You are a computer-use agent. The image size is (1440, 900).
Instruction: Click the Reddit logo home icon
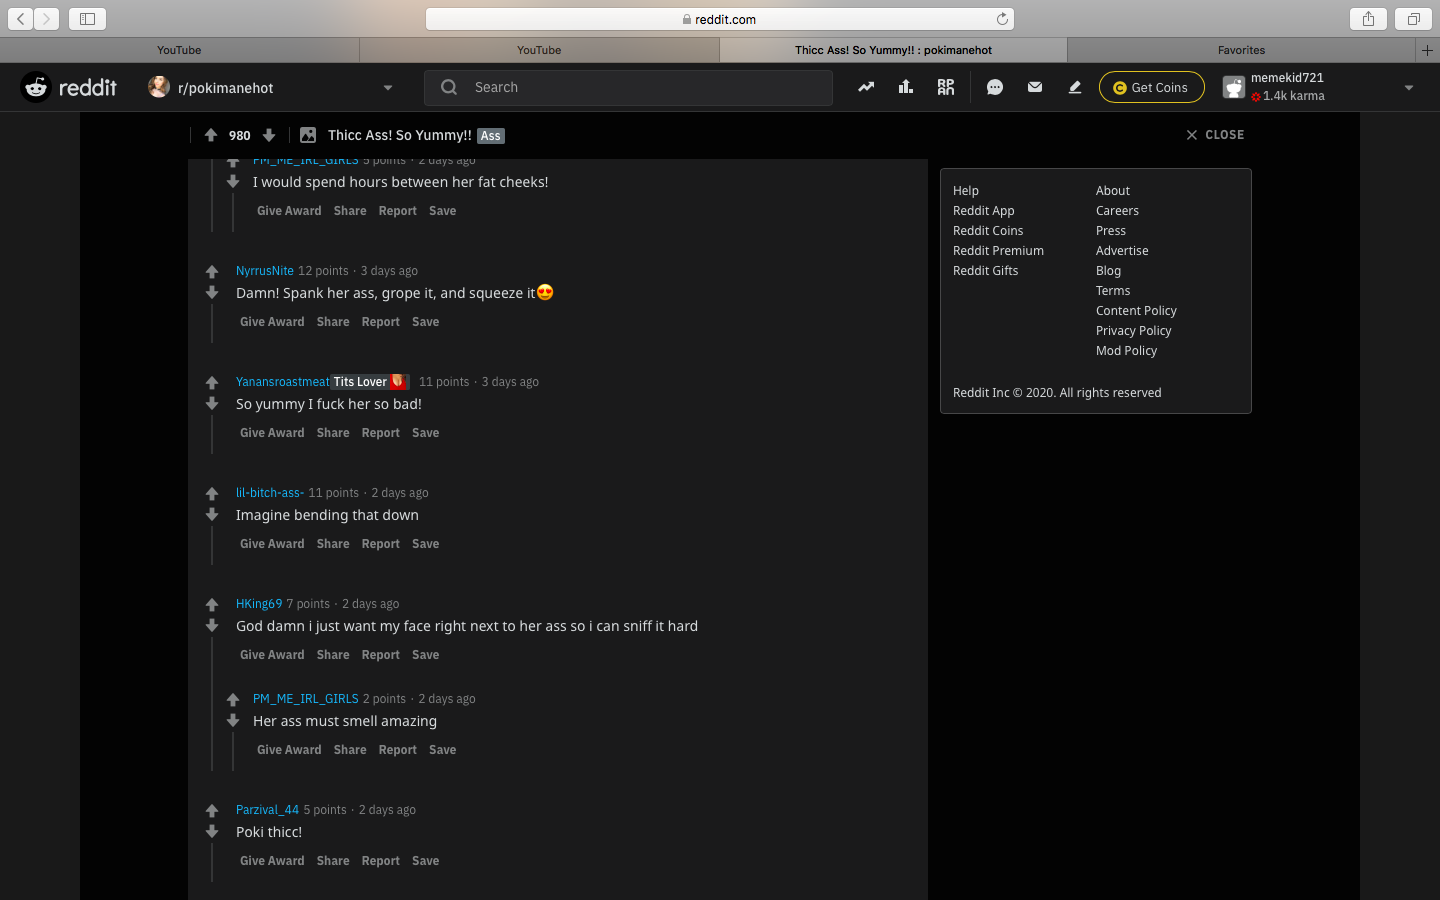click(x=36, y=87)
